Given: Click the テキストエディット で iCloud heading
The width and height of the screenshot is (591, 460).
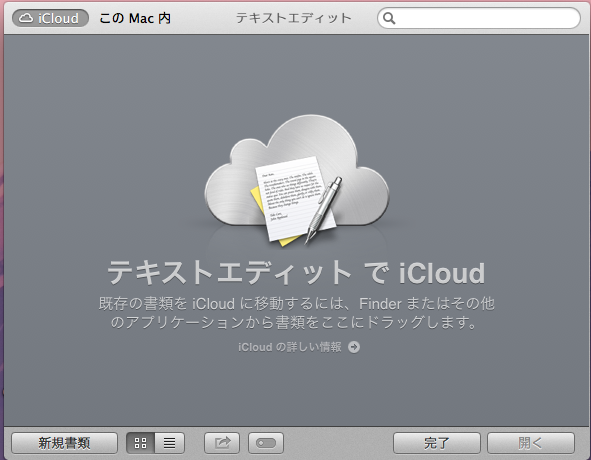Looking at the screenshot, I should point(296,273).
